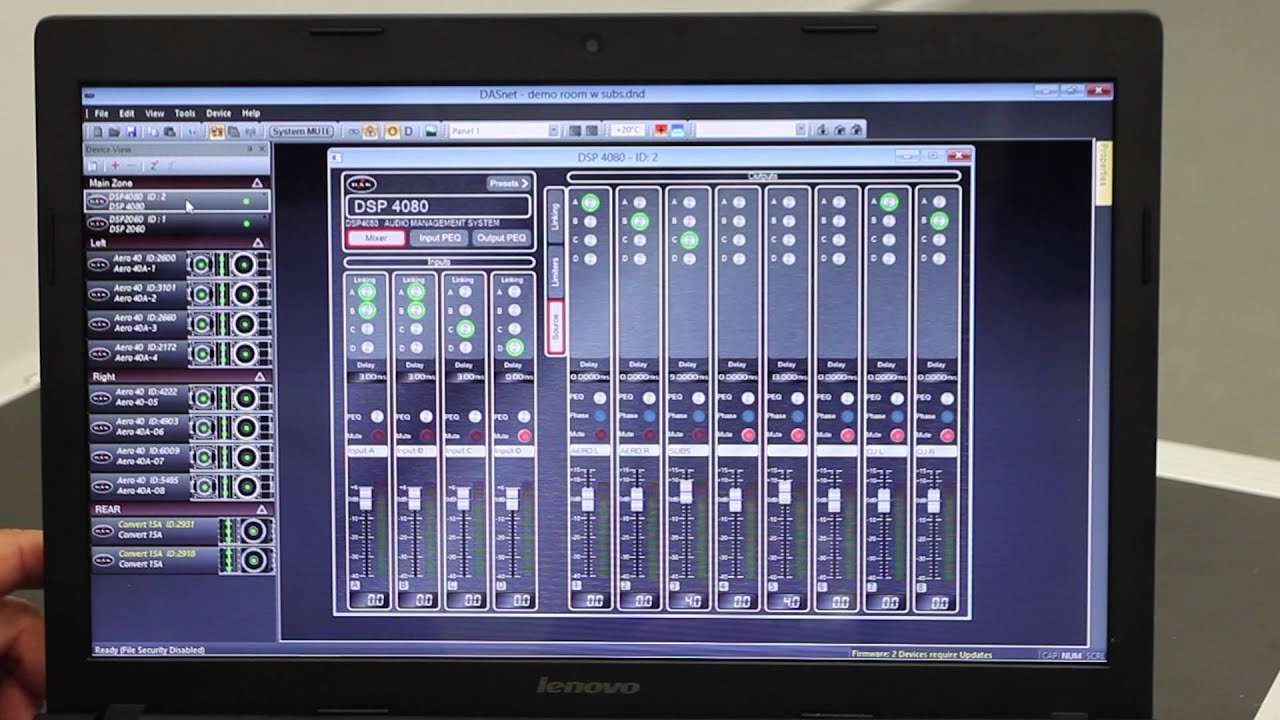The width and height of the screenshot is (1280, 720).
Task: Click the Open folder toolbar icon
Action: (x=115, y=131)
